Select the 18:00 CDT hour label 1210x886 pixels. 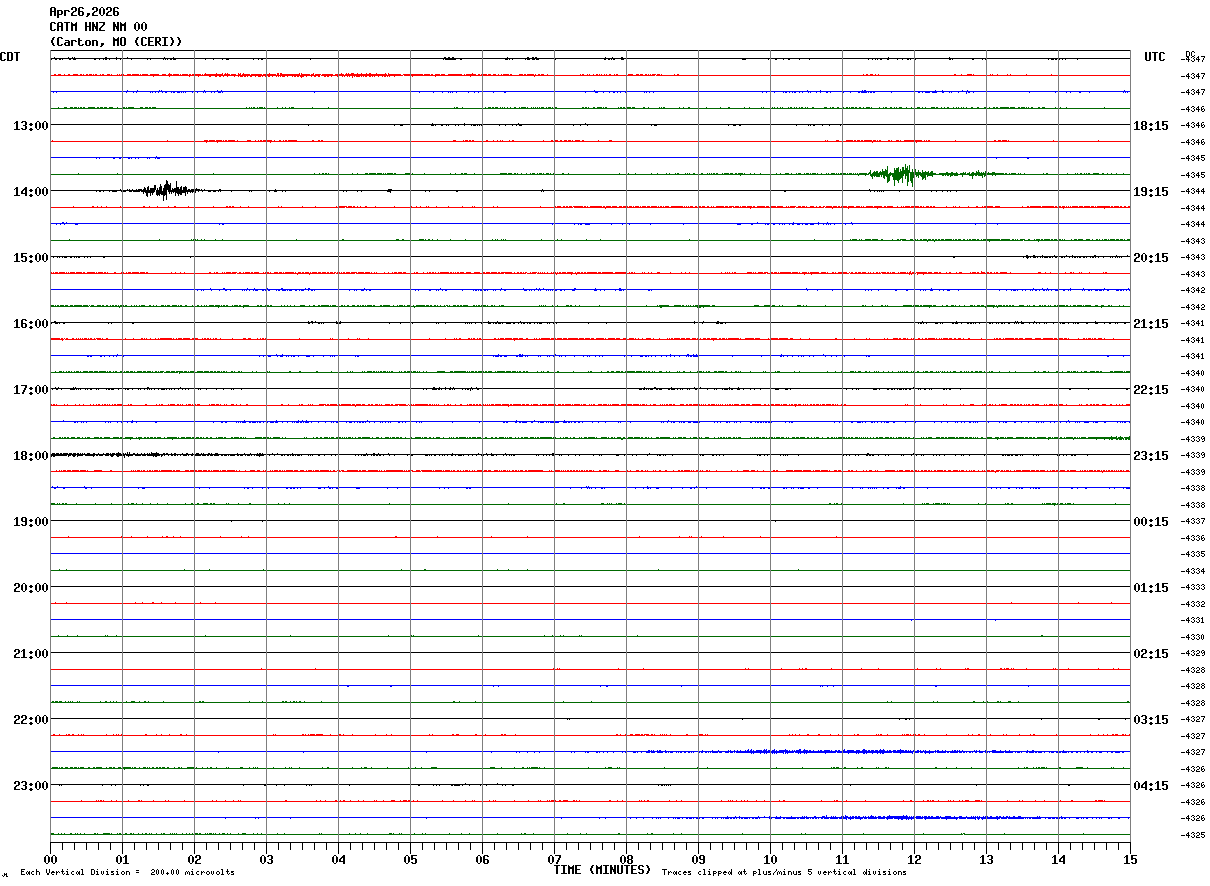[30, 455]
